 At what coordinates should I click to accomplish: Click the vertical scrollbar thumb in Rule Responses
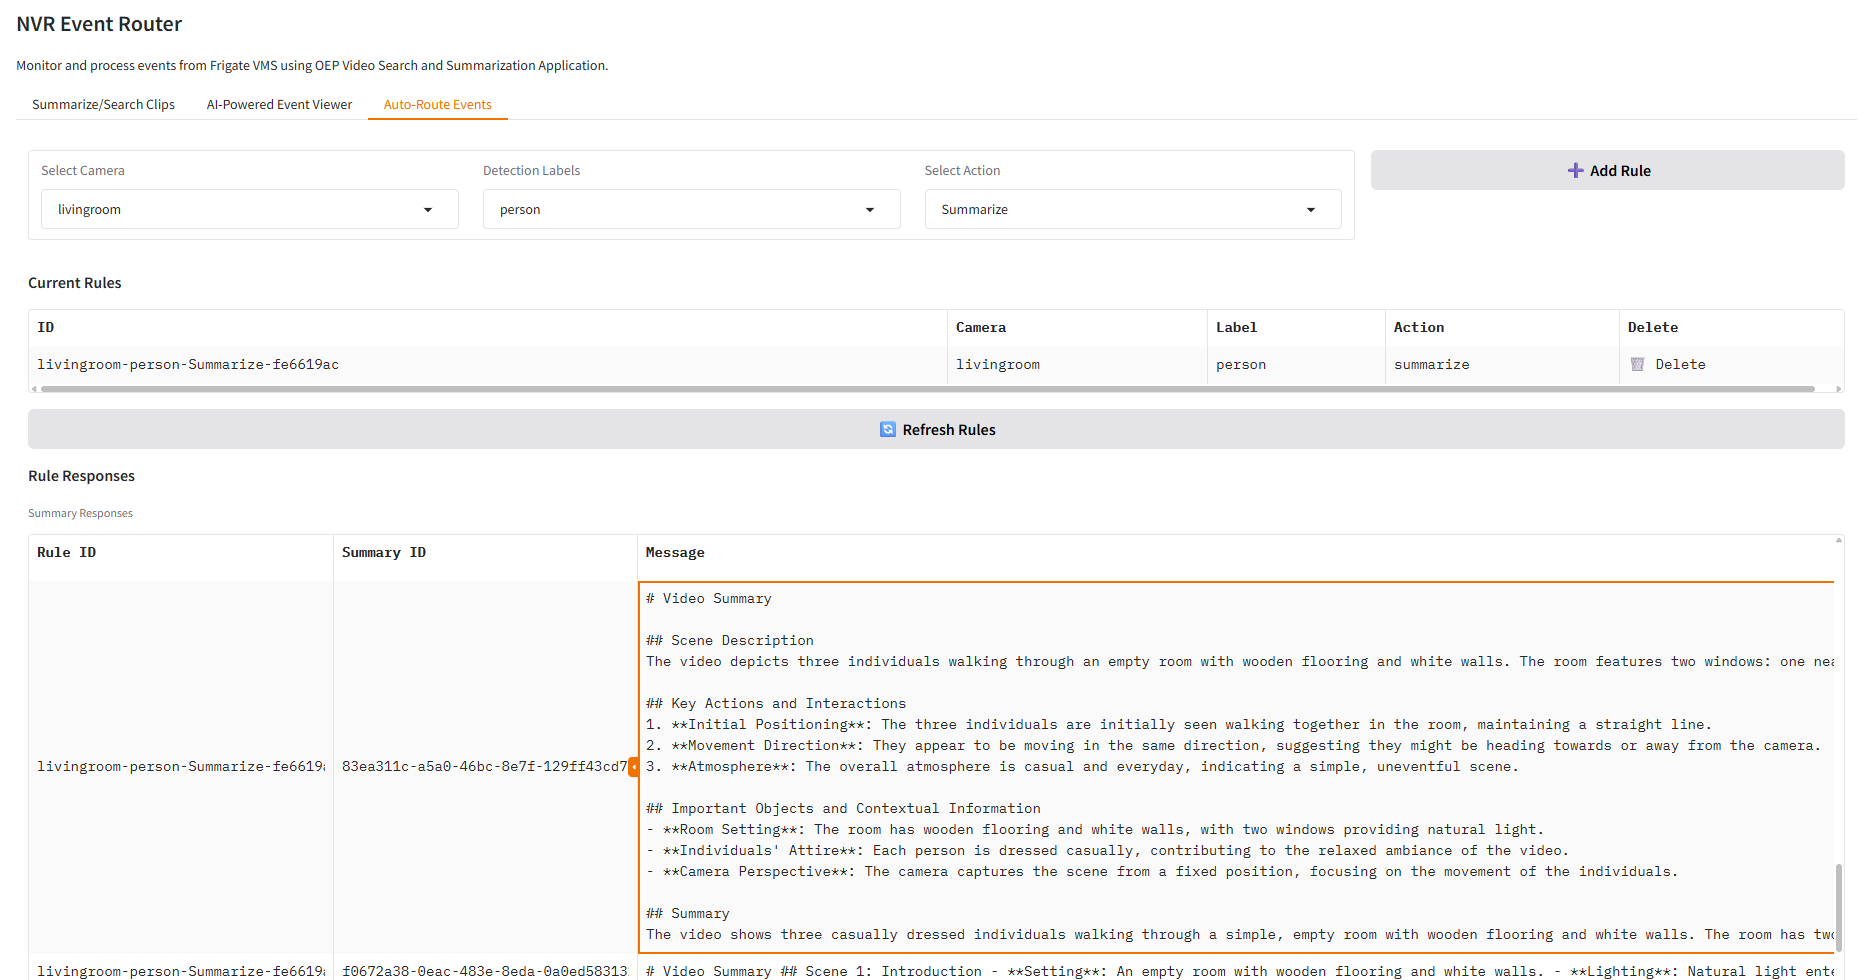(1838, 907)
